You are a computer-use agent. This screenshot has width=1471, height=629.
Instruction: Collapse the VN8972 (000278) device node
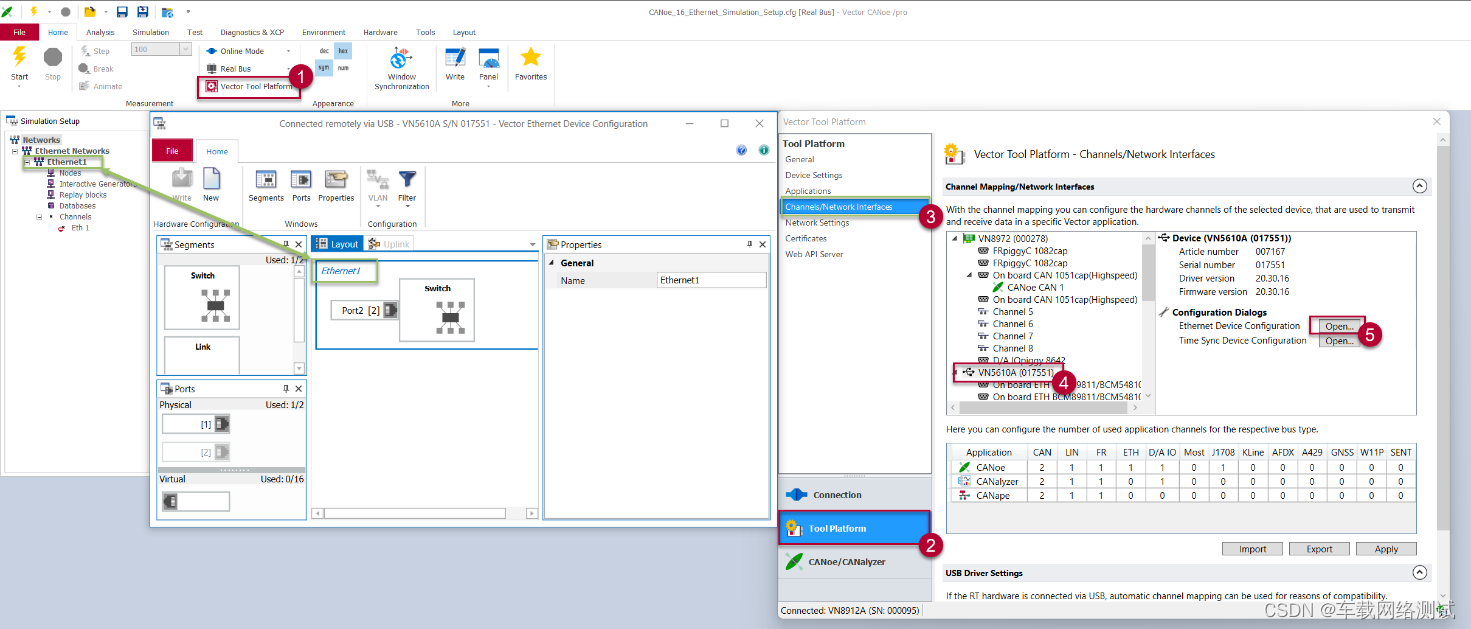tap(955, 239)
